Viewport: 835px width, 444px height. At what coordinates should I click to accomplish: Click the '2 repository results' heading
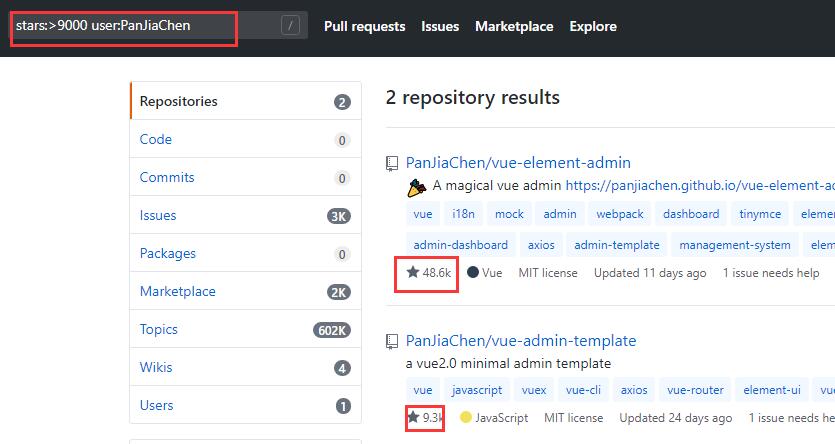(x=472, y=97)
